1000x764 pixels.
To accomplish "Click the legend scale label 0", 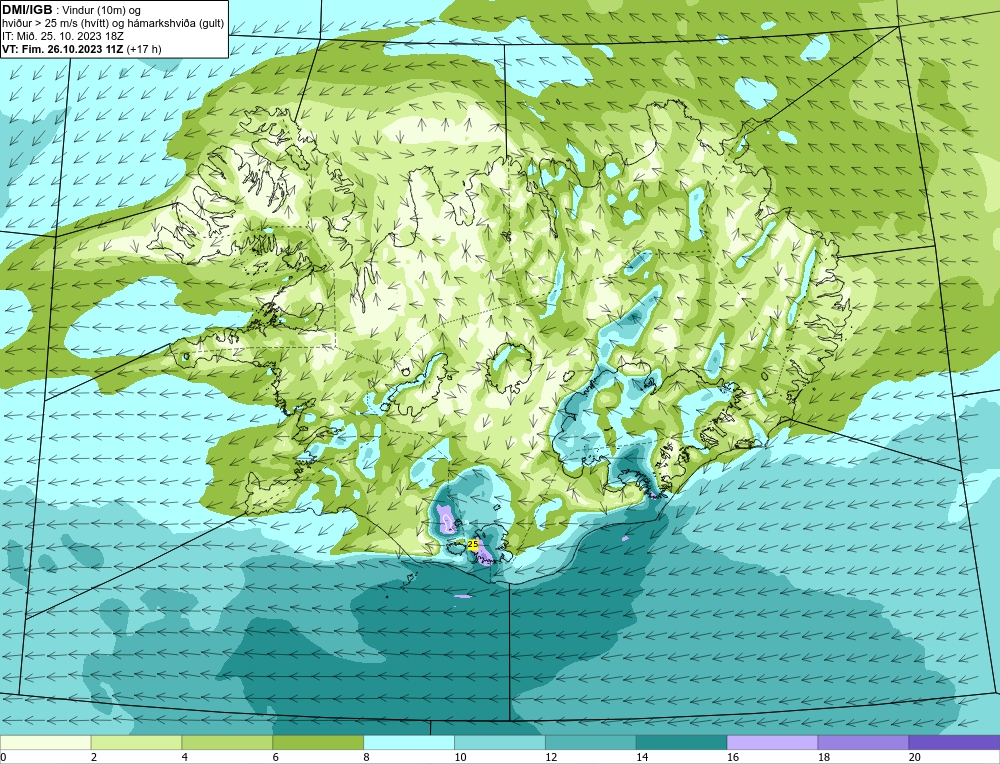I will point(3,757).
